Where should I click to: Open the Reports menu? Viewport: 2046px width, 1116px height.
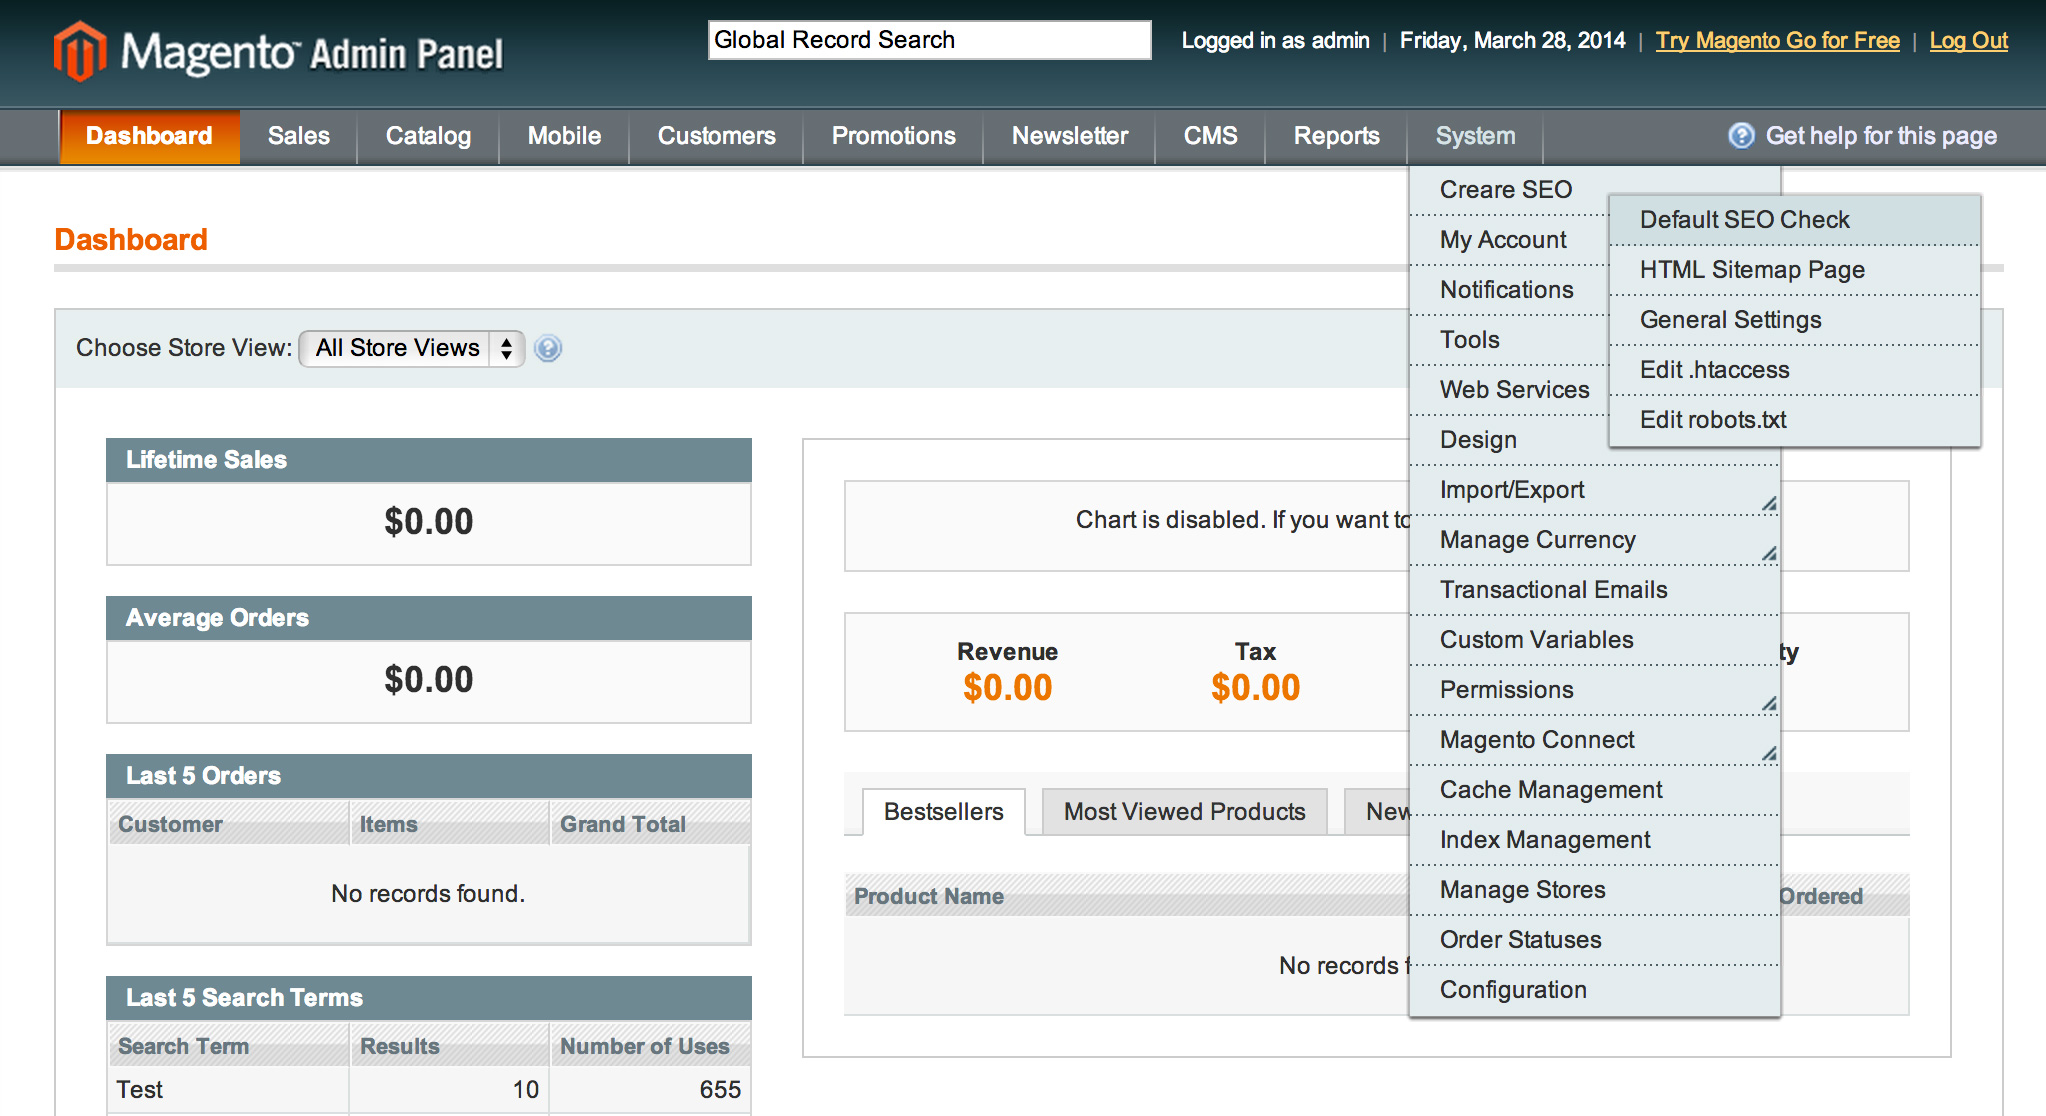pyautogui.click(x=1336, y=136)
